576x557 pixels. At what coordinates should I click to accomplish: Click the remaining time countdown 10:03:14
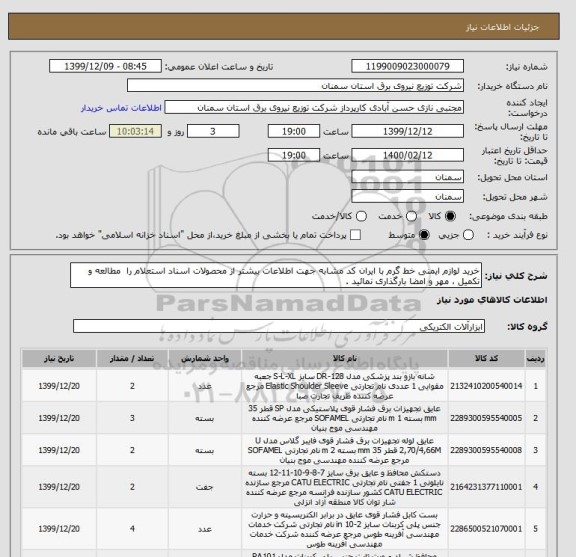[135, 131]
